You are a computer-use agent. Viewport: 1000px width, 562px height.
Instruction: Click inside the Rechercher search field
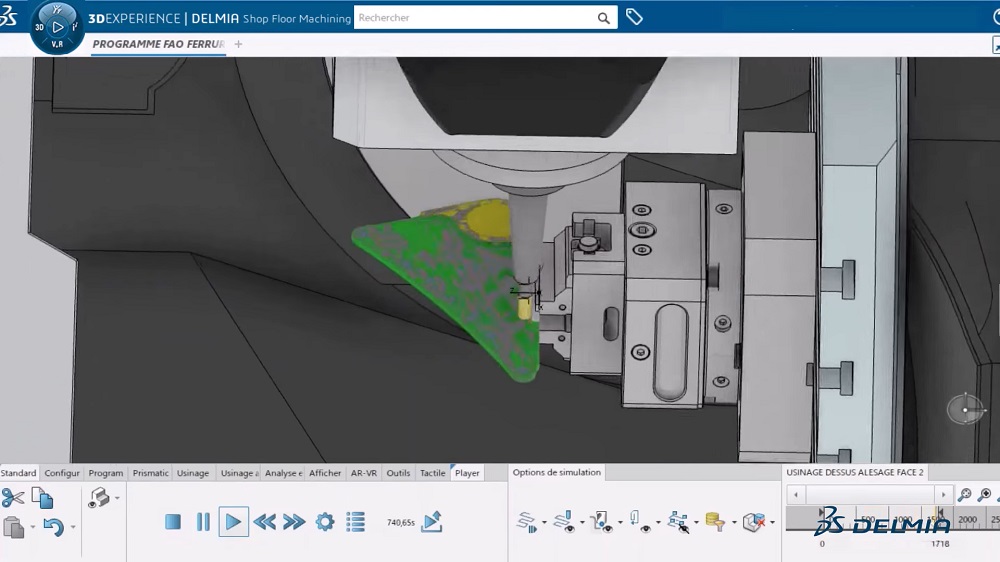point(475,18)
